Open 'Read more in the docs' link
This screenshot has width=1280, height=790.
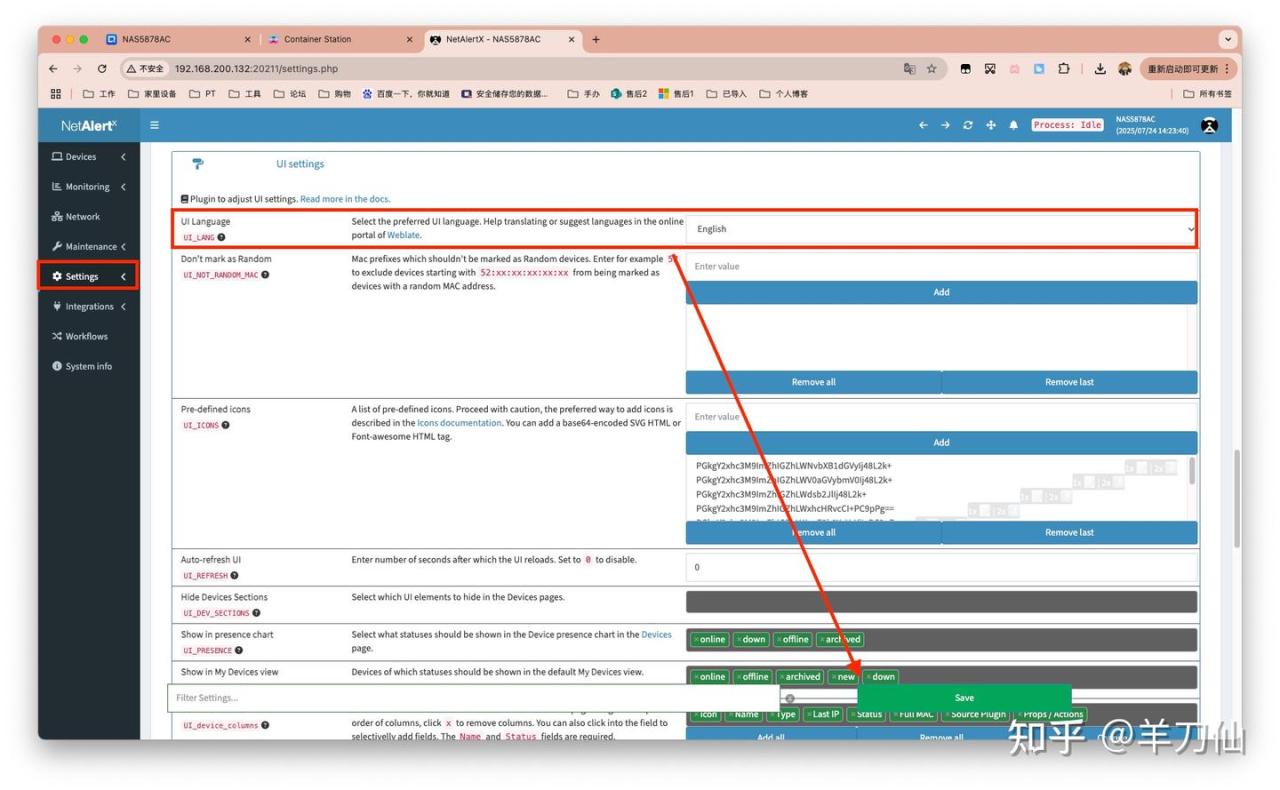(x=345, y=199)
